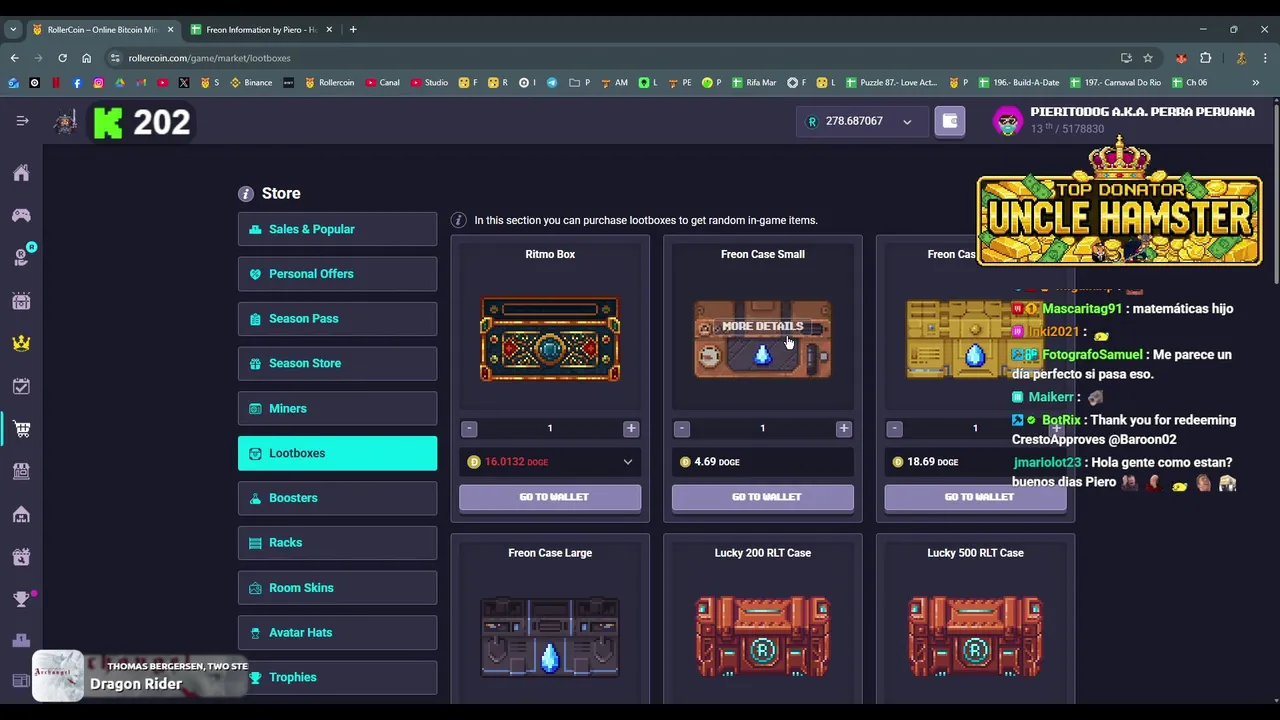Open the shopping cart Store icon in sidebar

tap(21, 429)
